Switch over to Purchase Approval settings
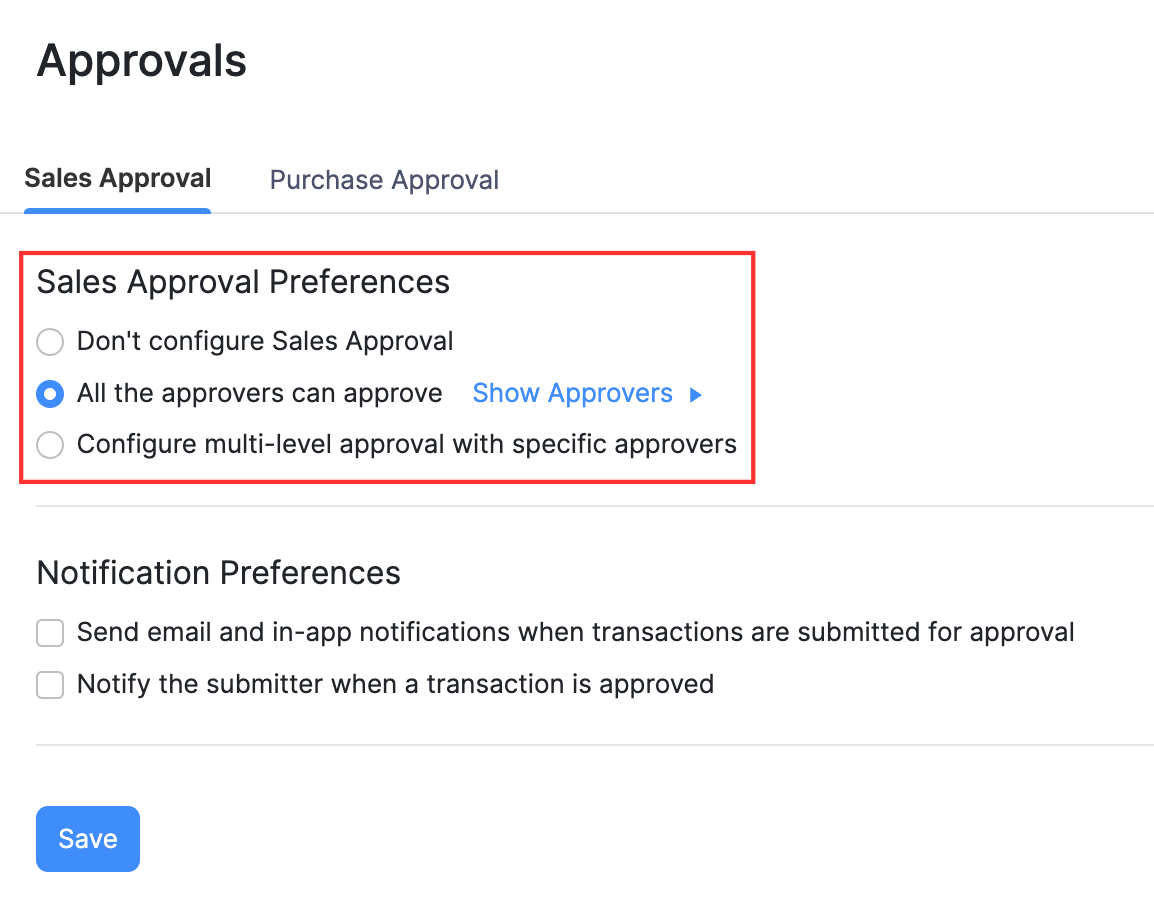Image resolution: width=1154 pixels, height=914 pixels. (x=384, y=180)
